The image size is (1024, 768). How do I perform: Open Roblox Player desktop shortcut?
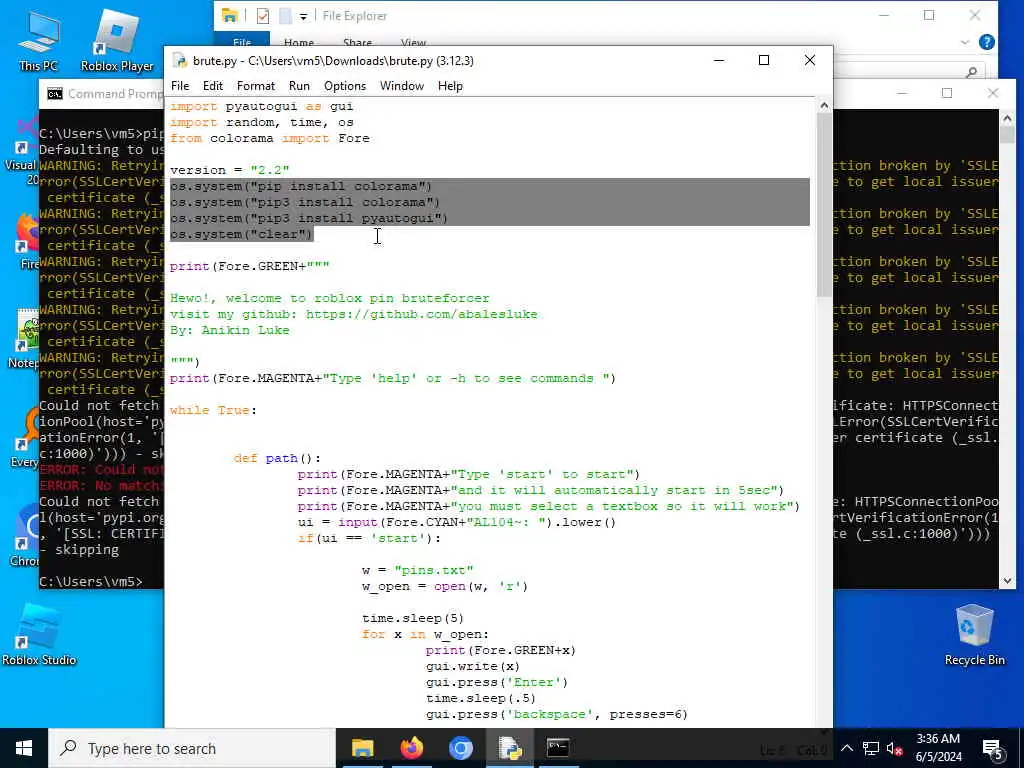(x=117, y=40)
